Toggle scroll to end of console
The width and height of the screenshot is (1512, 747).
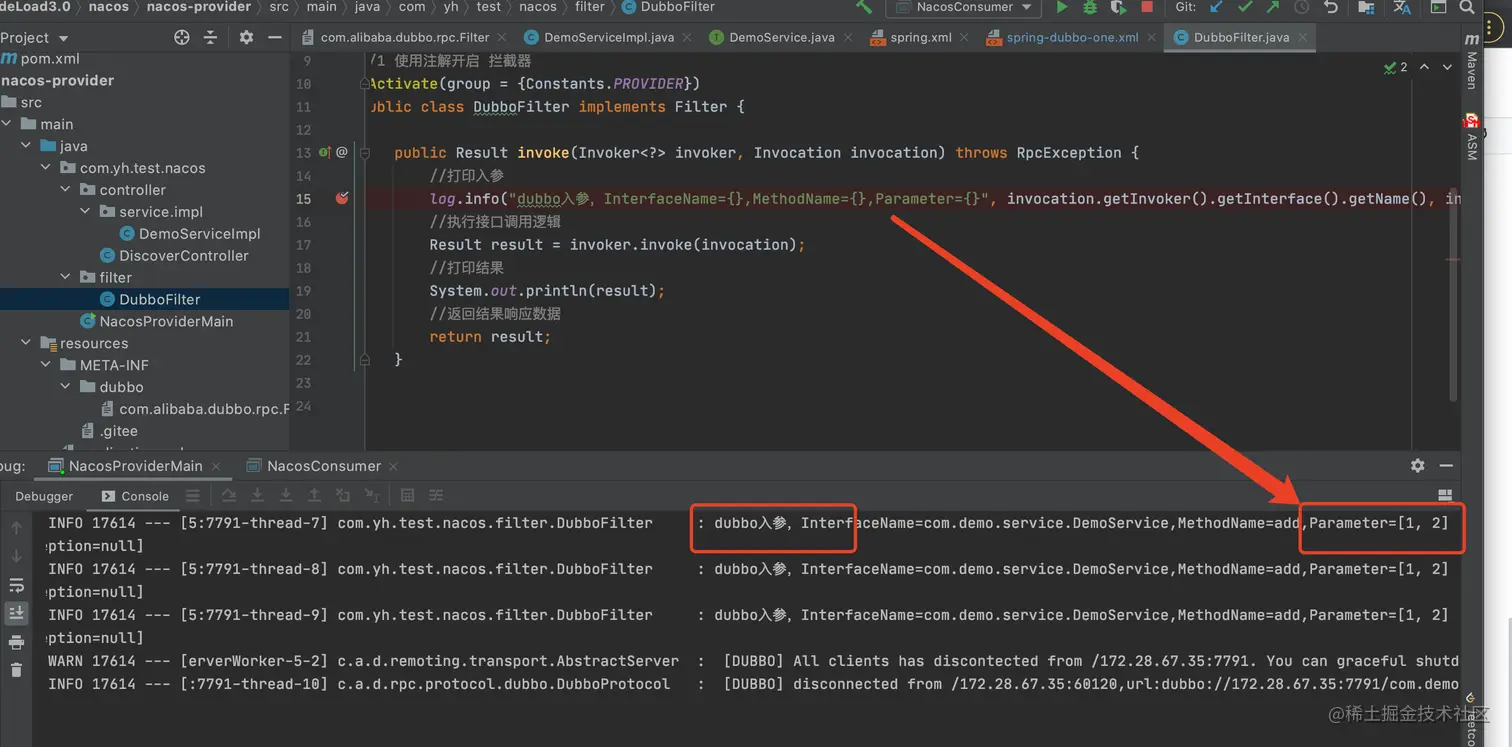(16, 613)
